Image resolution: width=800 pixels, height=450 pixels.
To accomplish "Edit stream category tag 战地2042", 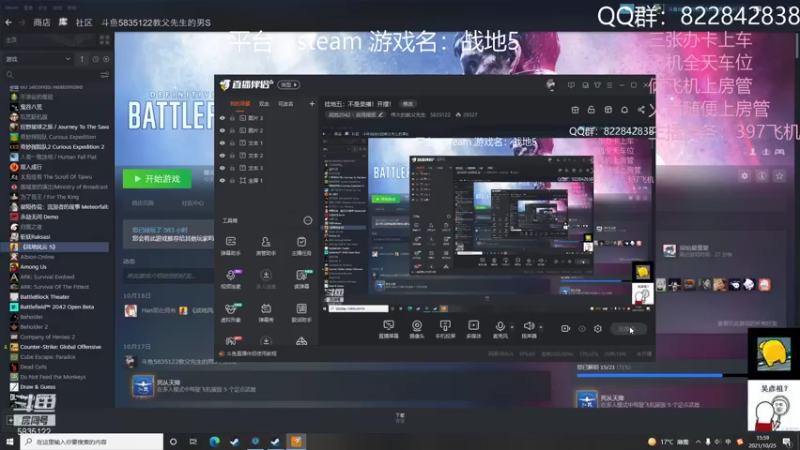I will pyautogui.click(x=356, y=115).
